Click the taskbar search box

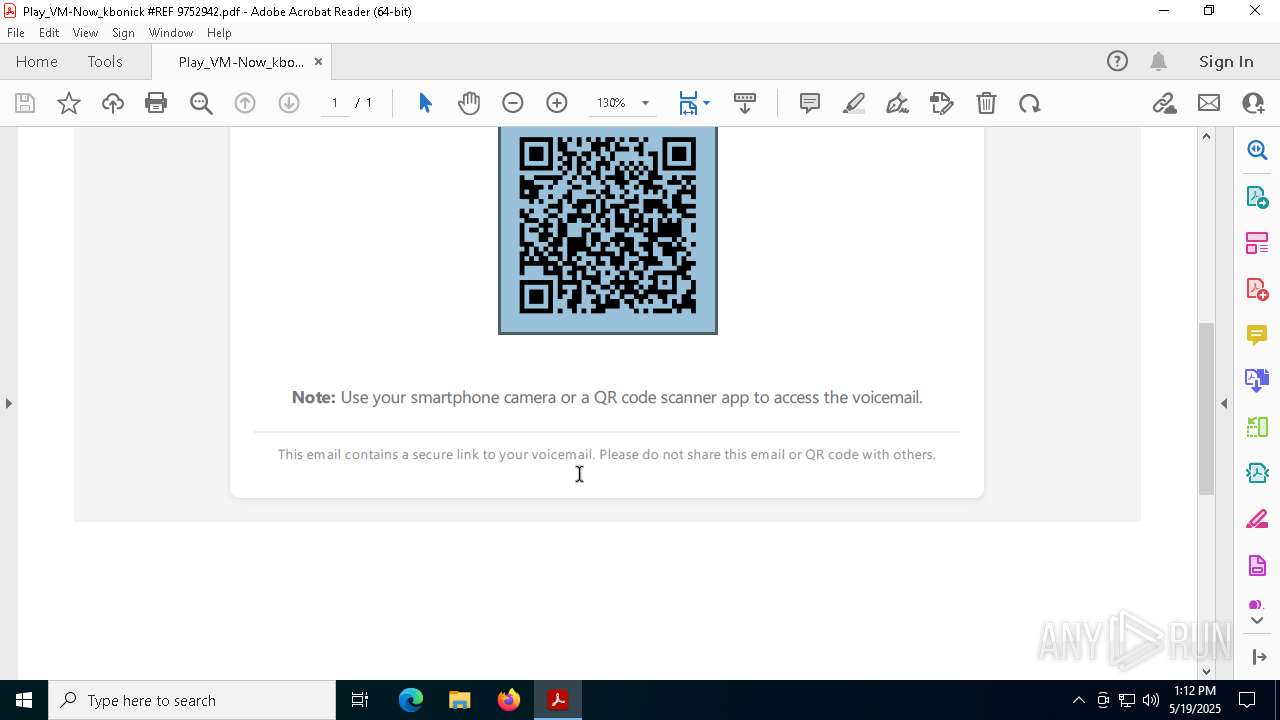[x=192, y=700]
